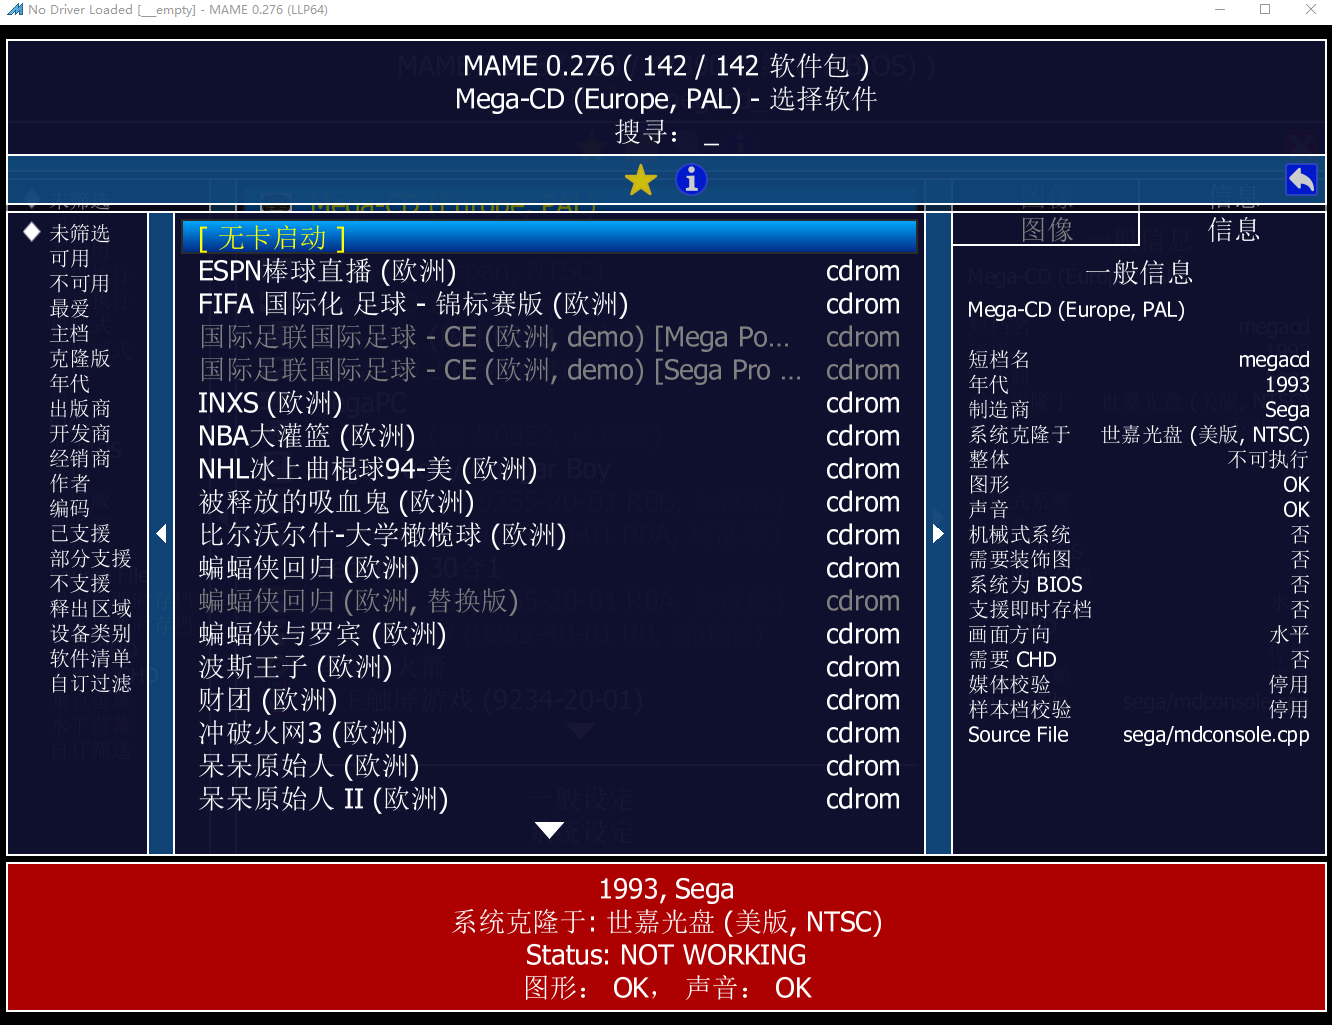Click the yellow favorites star icon
Viewport: 1332px width, 1025px height.
click(641, 180)
